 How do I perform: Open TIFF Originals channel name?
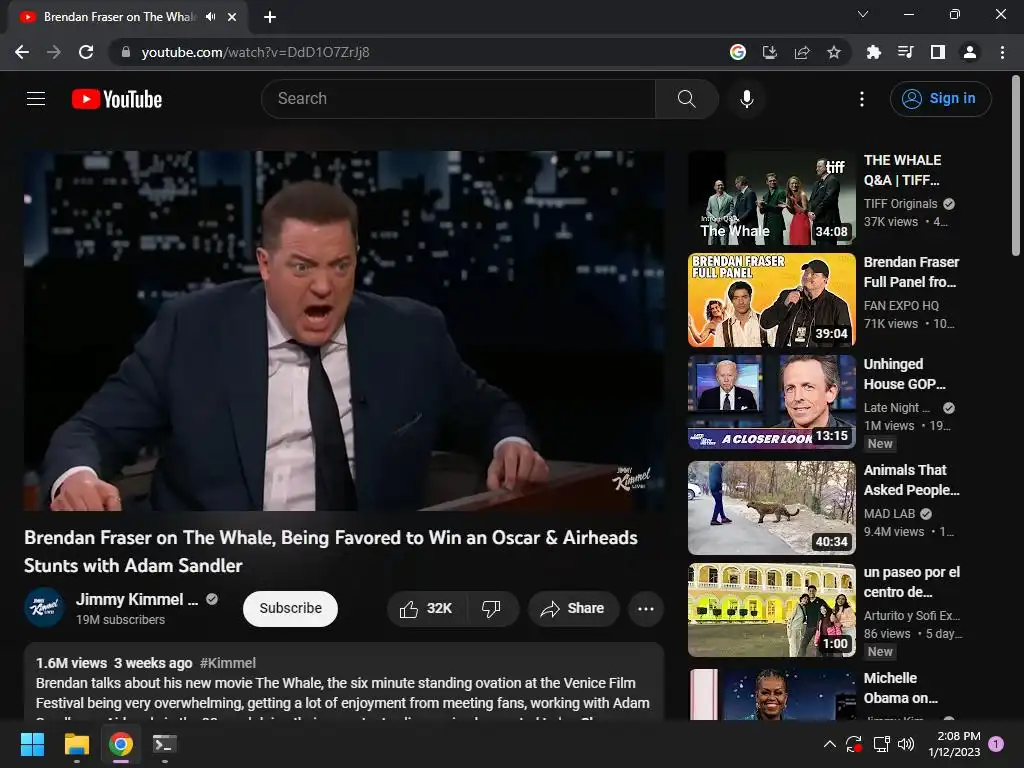900,204
